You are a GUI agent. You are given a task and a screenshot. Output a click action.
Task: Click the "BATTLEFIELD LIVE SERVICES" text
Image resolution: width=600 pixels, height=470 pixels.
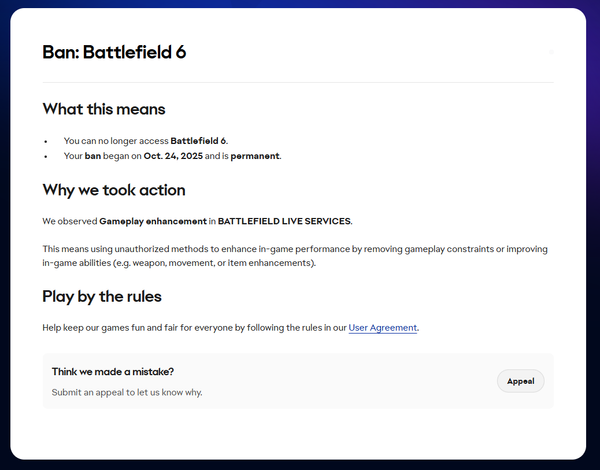click(284, 221)
